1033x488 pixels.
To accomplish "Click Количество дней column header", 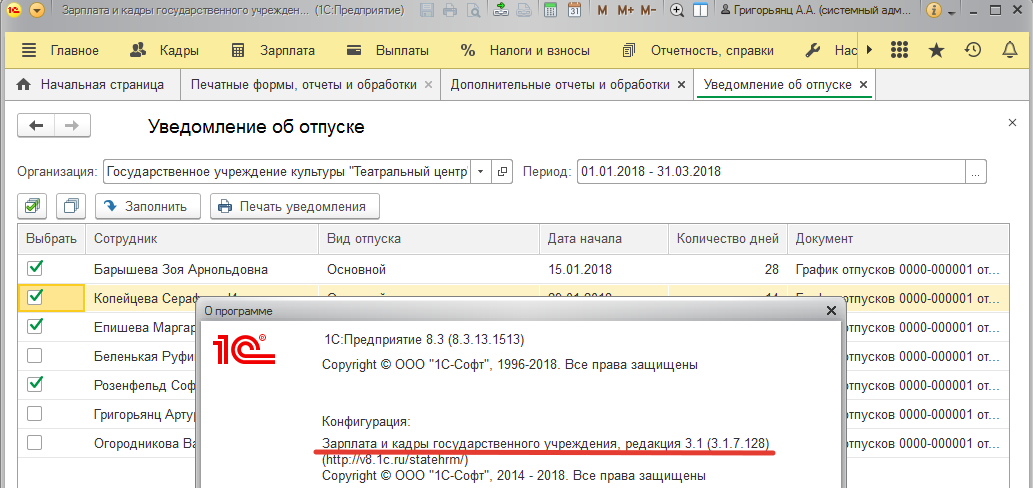I will 728,238.
